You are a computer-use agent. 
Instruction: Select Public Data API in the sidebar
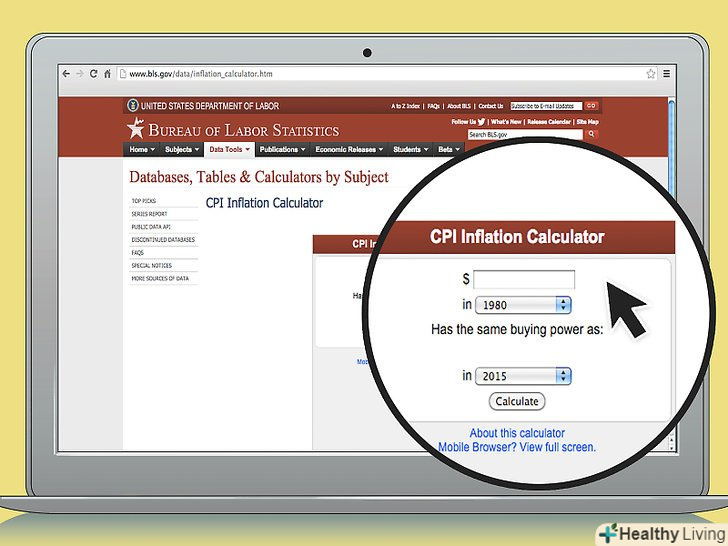click(151, 227)
